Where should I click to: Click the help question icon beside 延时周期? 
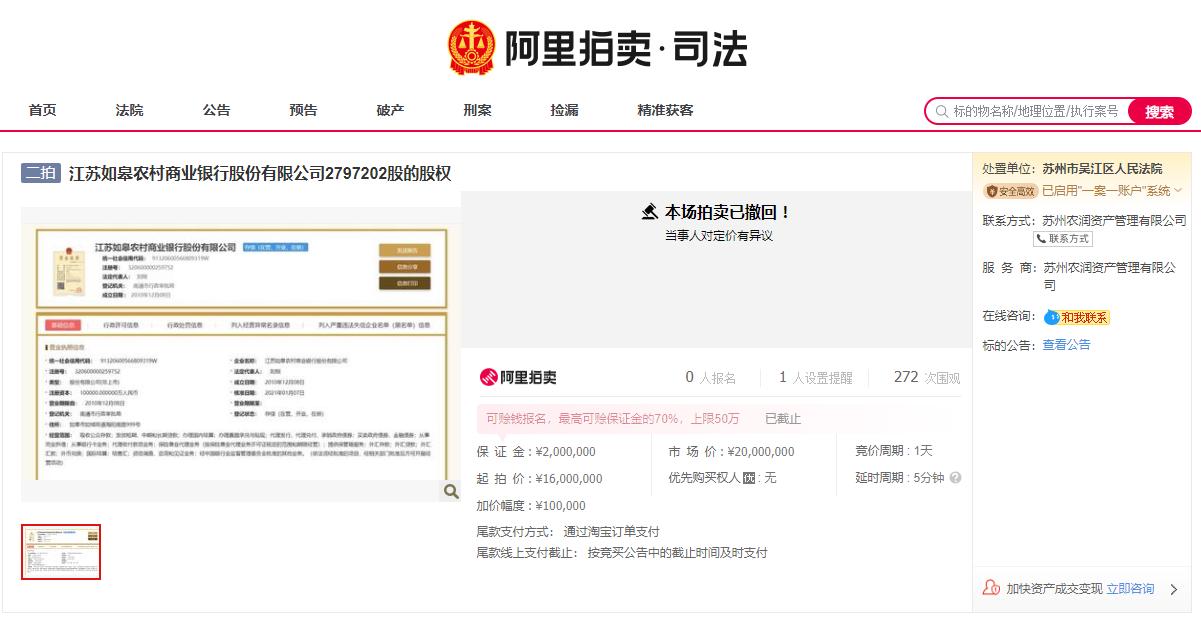tap(955, 478)
